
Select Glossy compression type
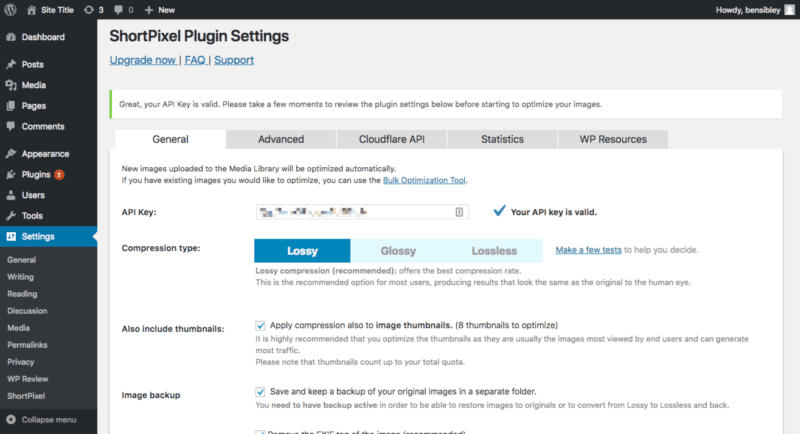coord(398,251)
